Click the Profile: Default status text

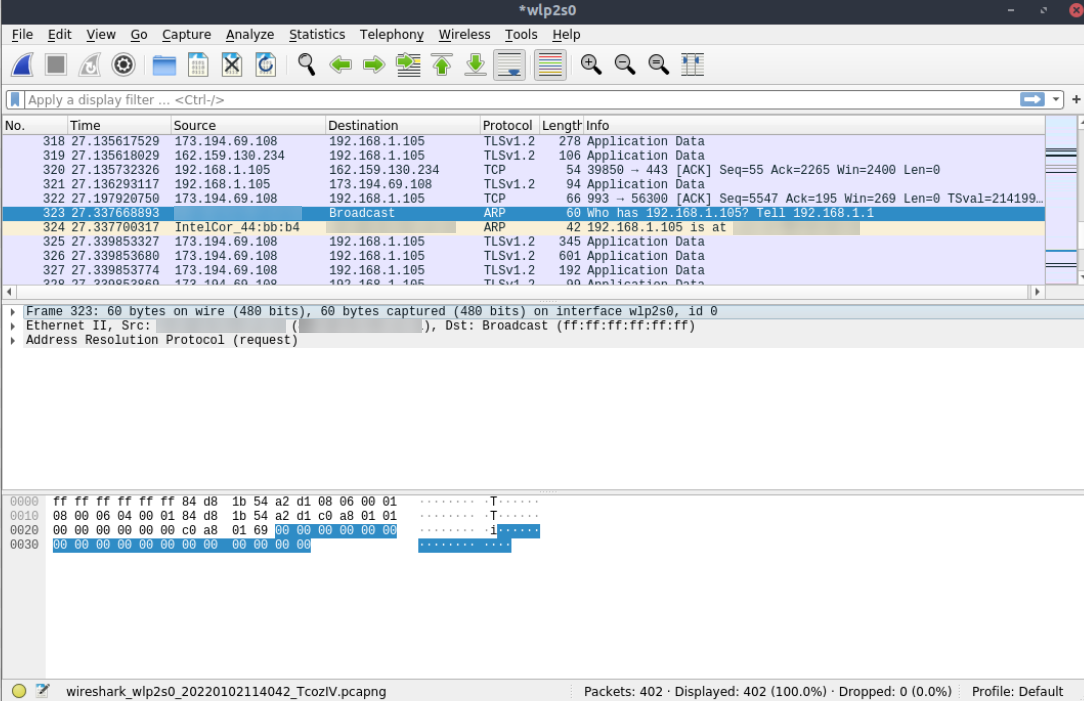tap(1017, 691)
